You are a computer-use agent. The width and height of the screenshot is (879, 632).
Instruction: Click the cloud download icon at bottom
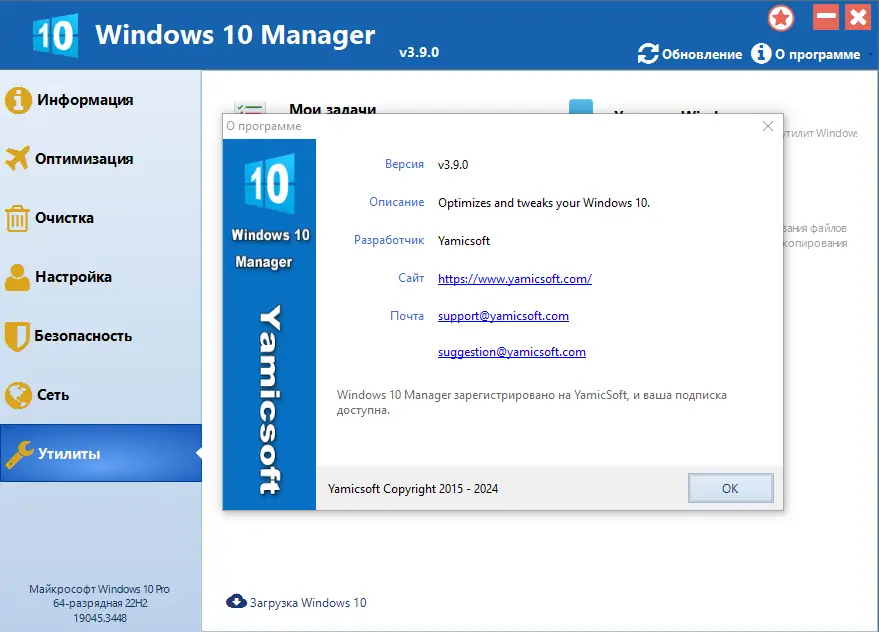coord(236,601)
